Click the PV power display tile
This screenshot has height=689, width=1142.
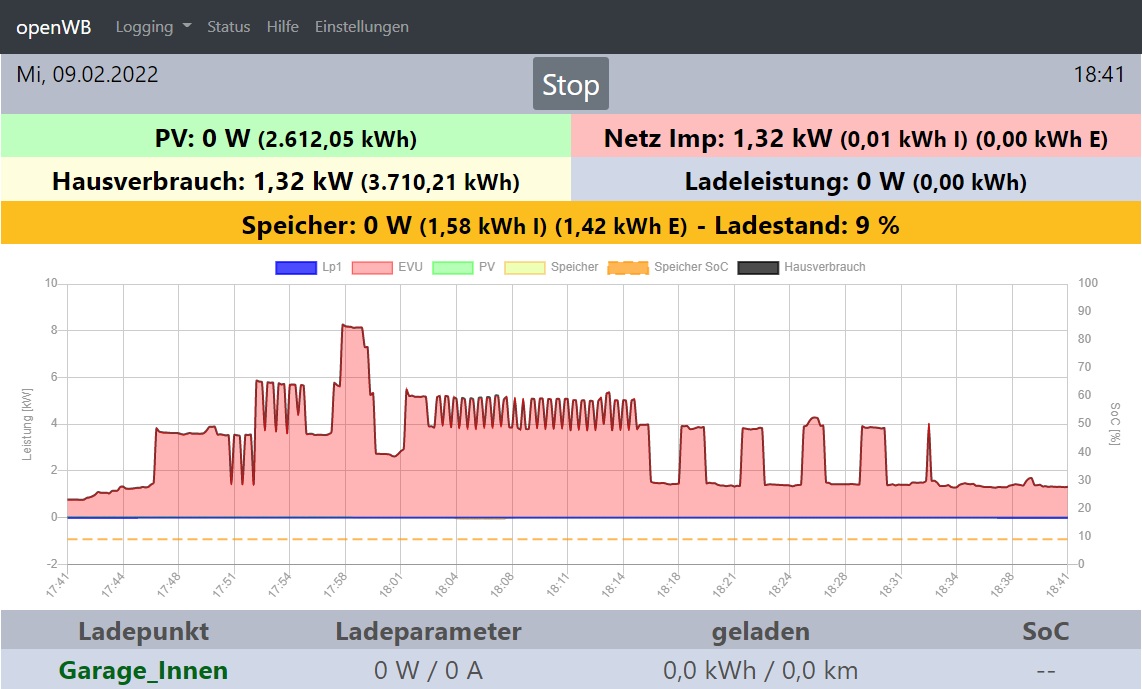tap(286, 138)
